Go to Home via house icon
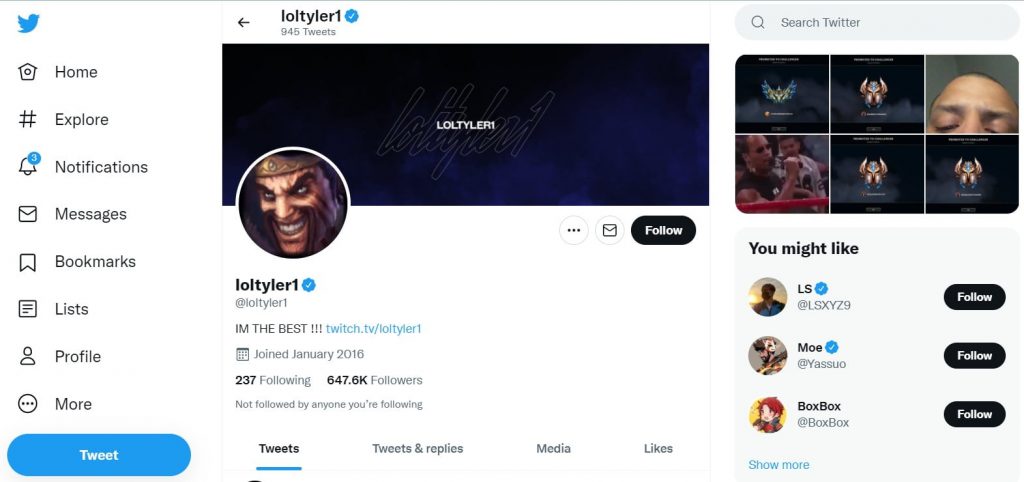 pyautogui.click(x=28, y=72)
